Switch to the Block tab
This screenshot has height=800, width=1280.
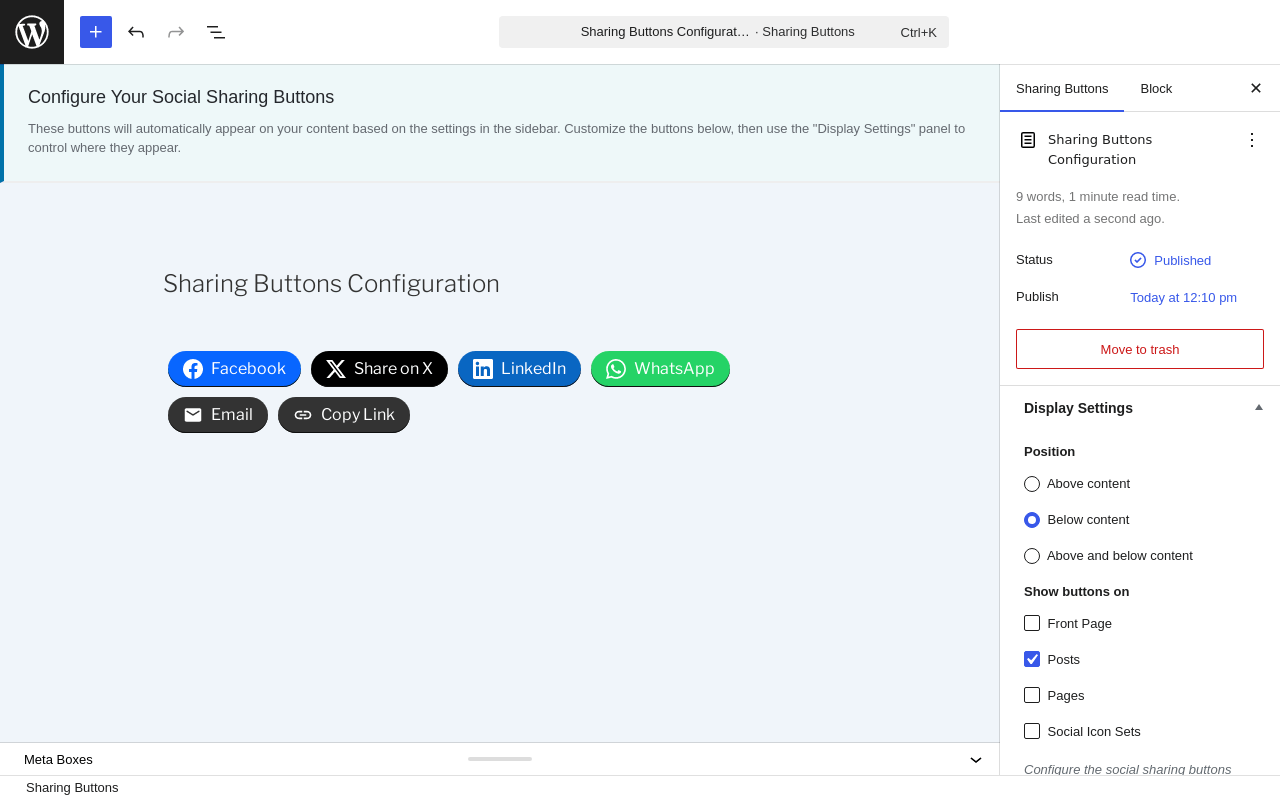click(1156, 88)
